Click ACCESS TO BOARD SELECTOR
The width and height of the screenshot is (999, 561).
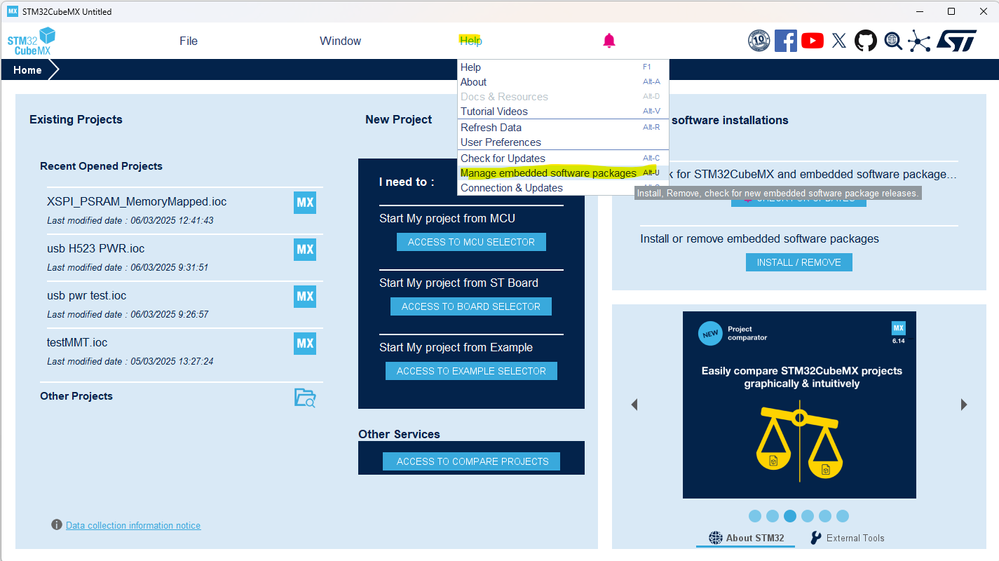point(471,306)
